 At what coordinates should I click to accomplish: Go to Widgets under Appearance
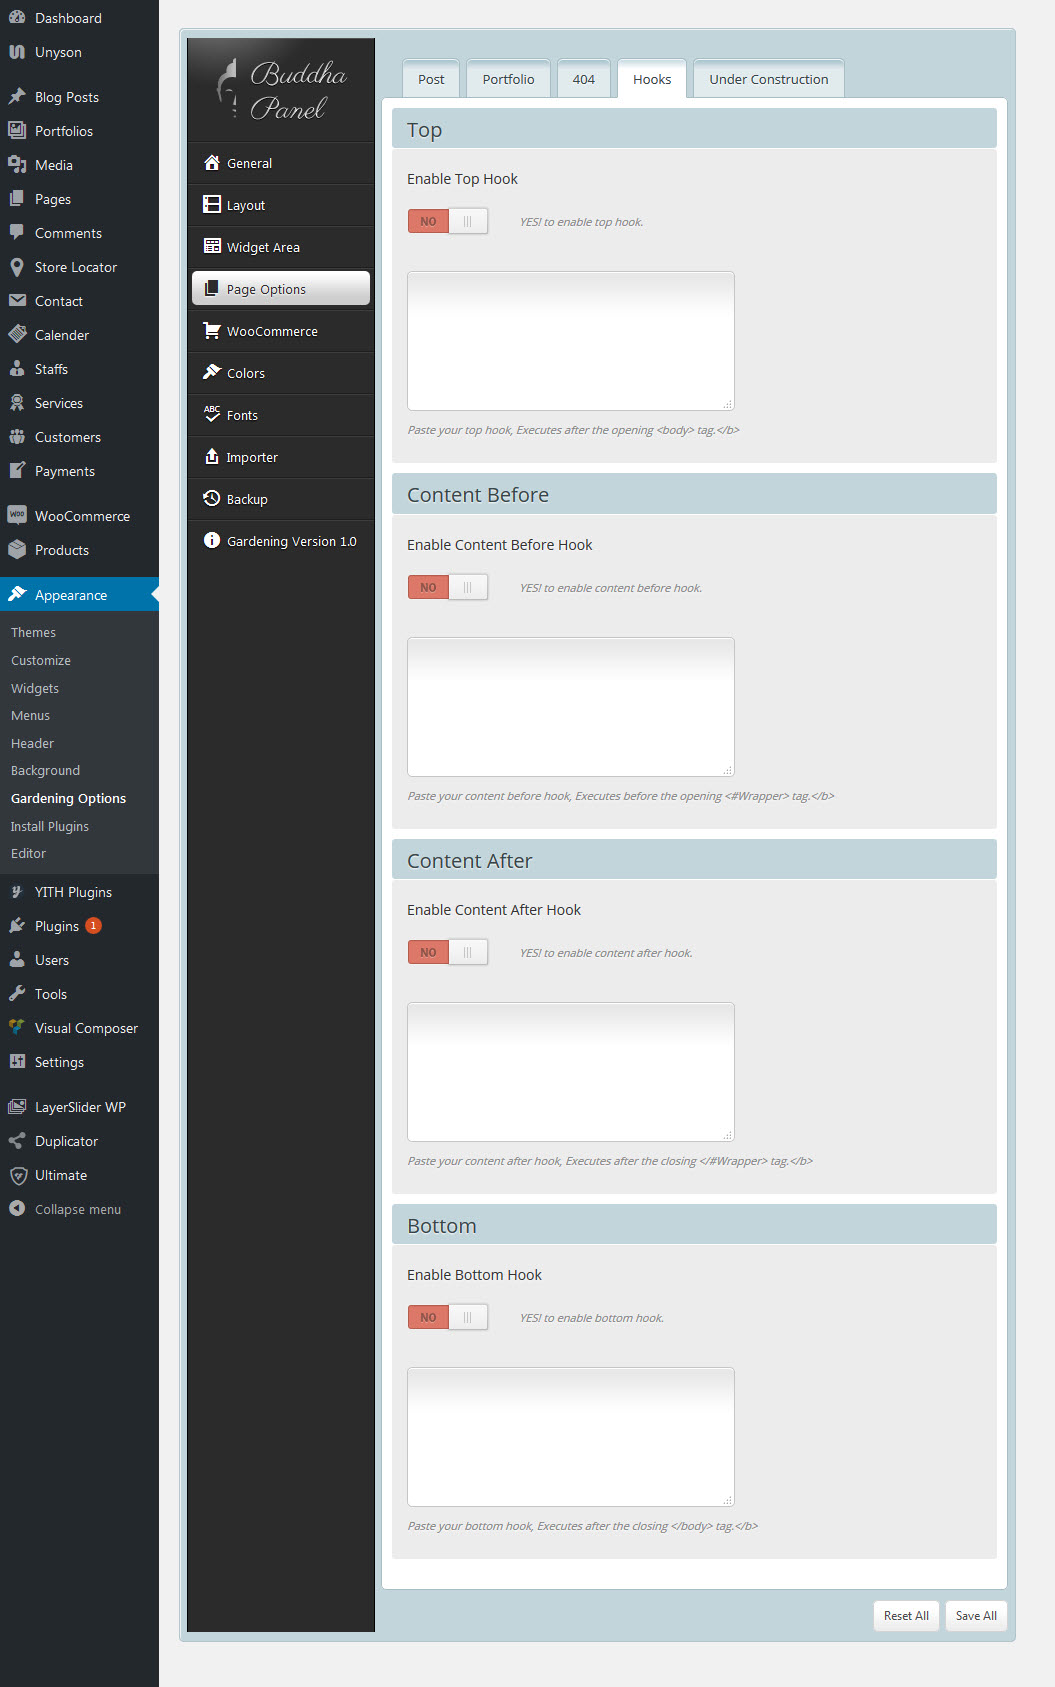pyautogui.click(x=35, y=689)
